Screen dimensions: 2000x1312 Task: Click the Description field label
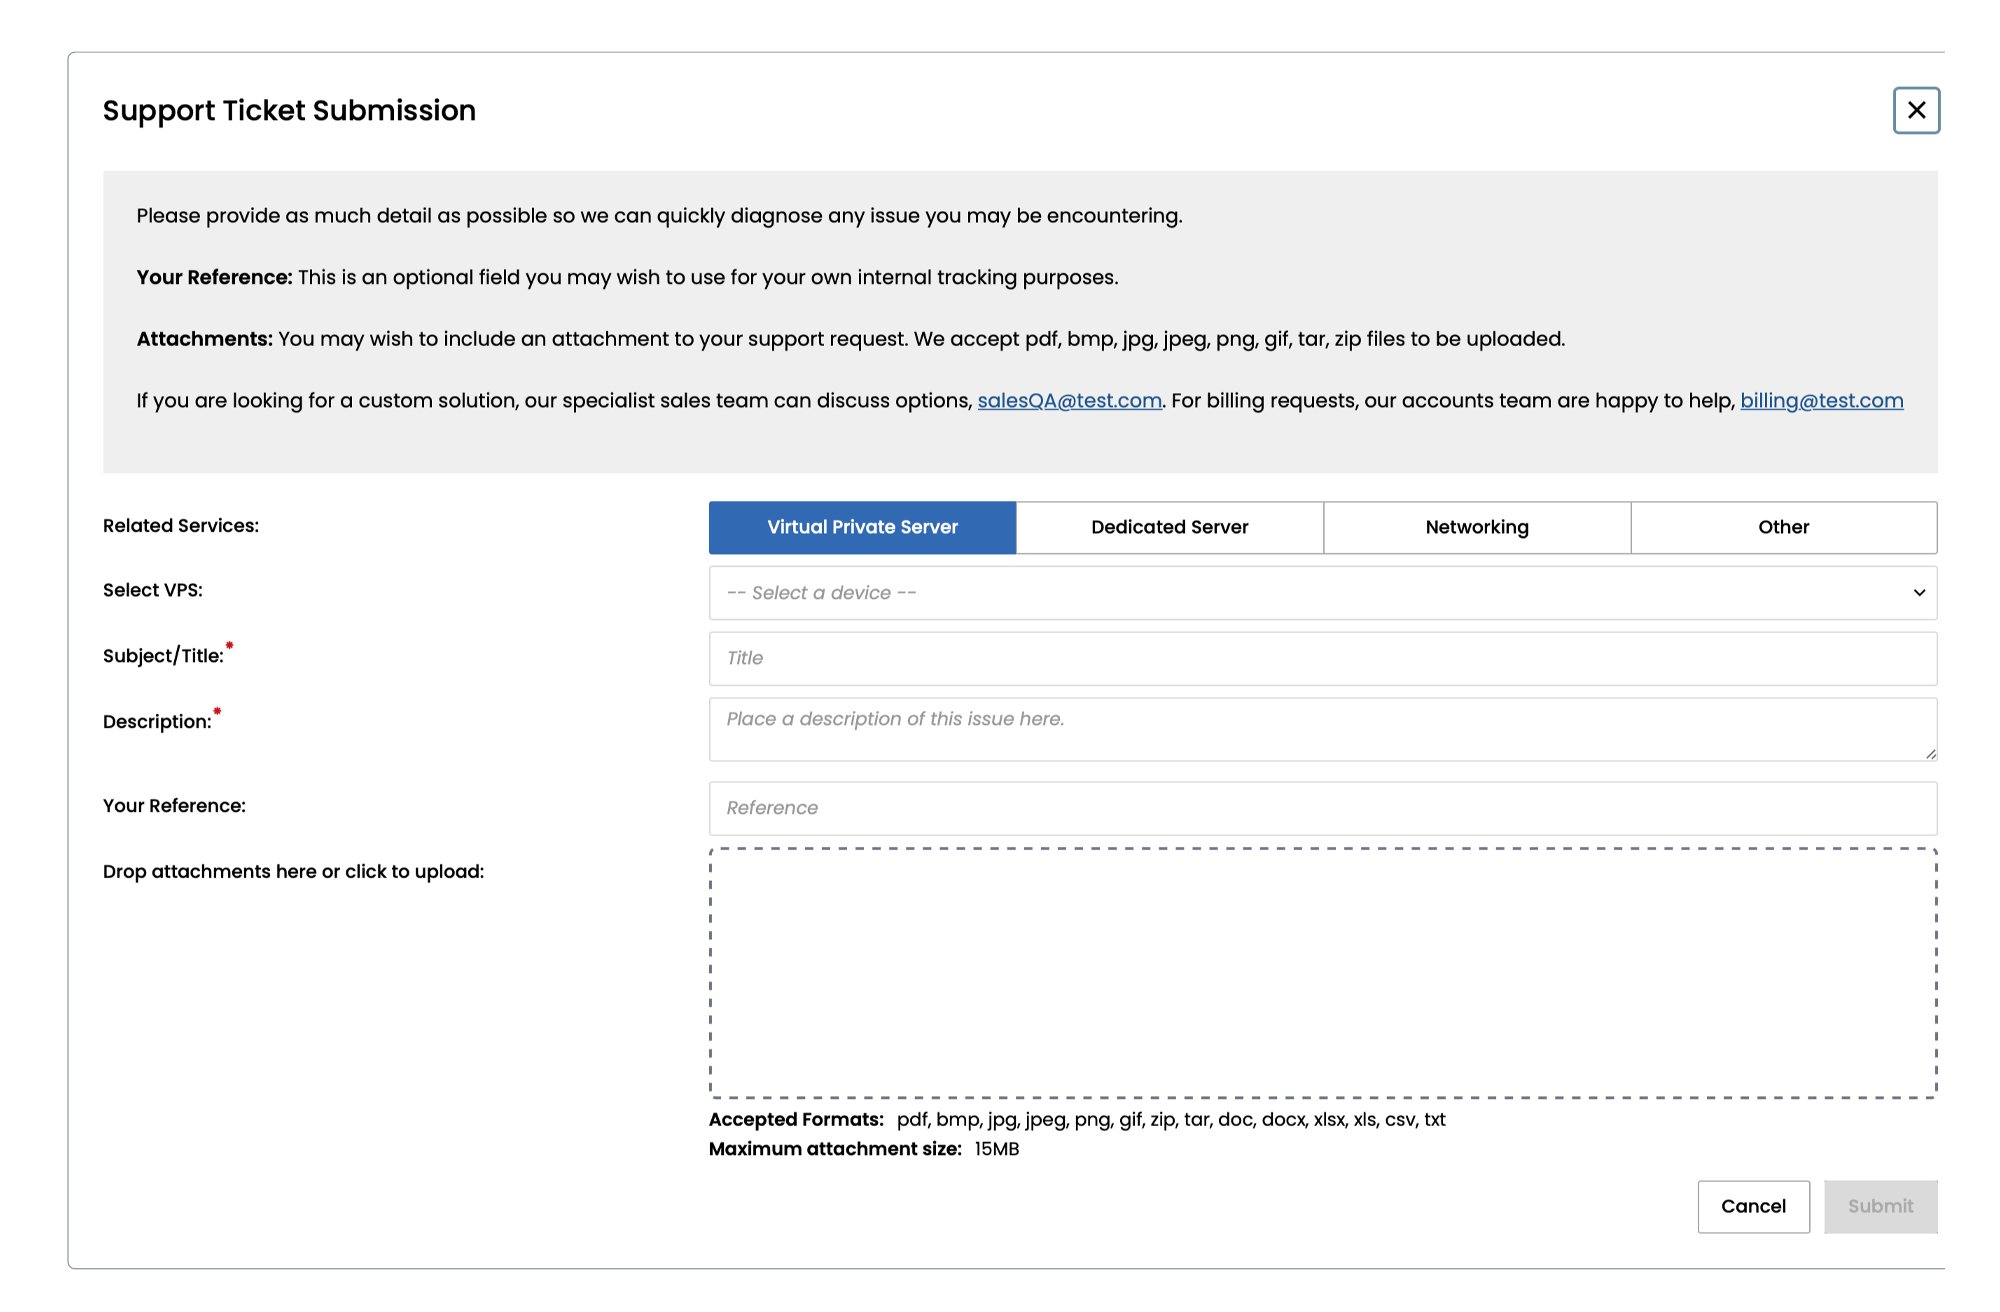[x=157, y=722]
